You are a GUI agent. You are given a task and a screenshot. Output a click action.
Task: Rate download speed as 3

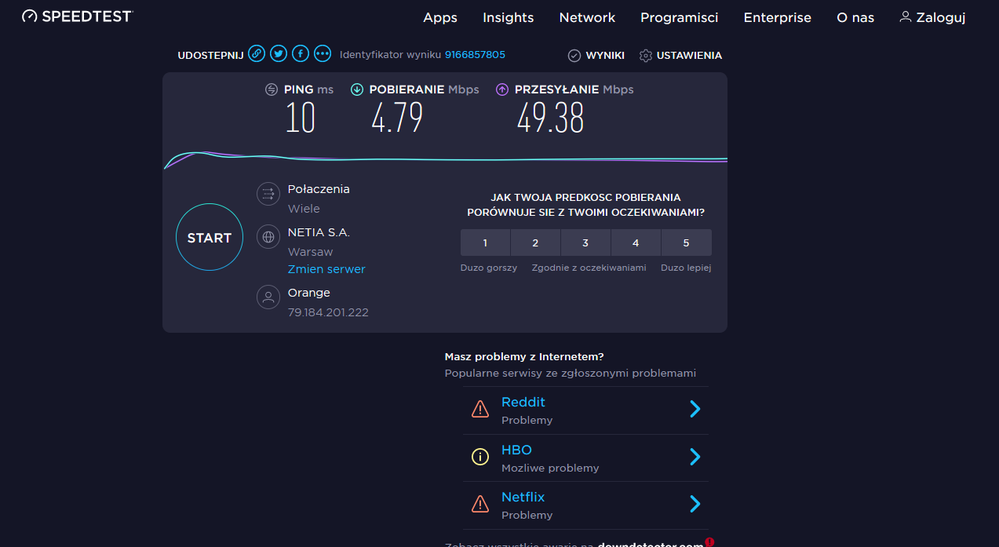(586, 243)
